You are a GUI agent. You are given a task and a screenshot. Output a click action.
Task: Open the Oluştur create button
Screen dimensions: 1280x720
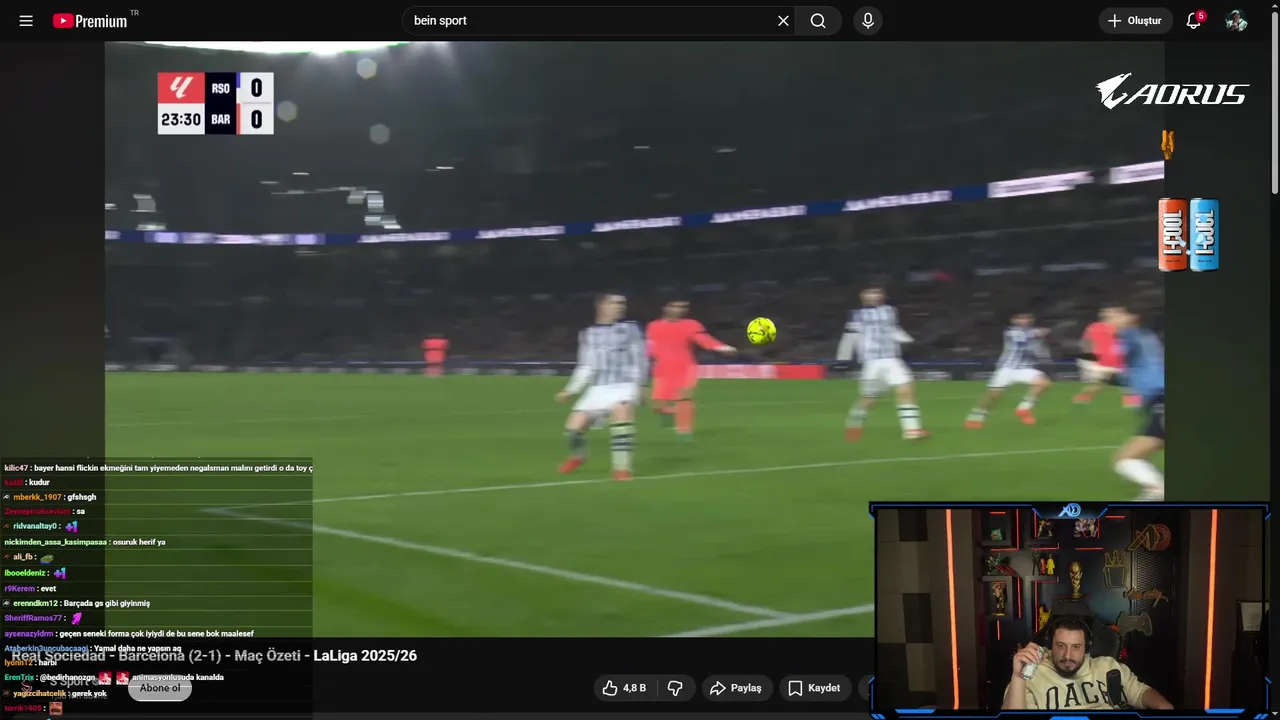[x=1135, y=21]
